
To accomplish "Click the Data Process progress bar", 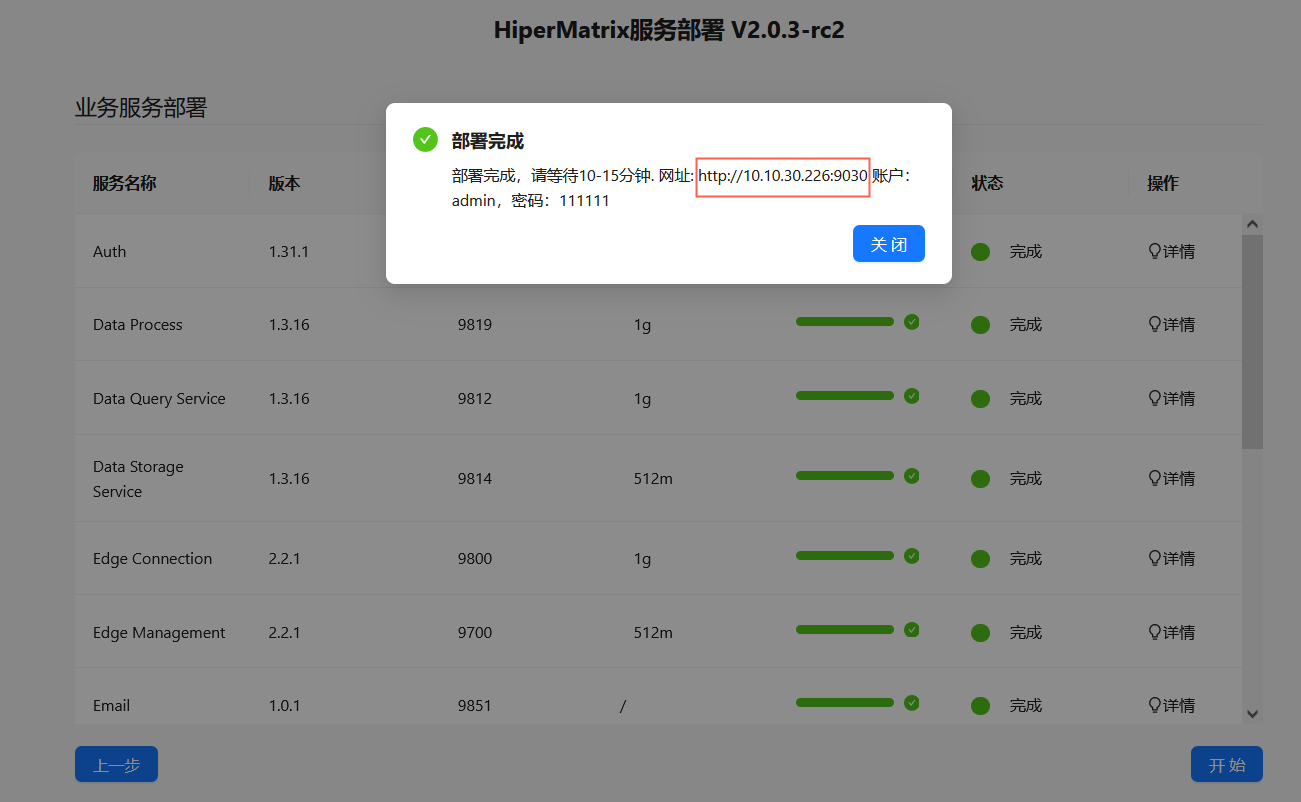I will click(844, 322).
